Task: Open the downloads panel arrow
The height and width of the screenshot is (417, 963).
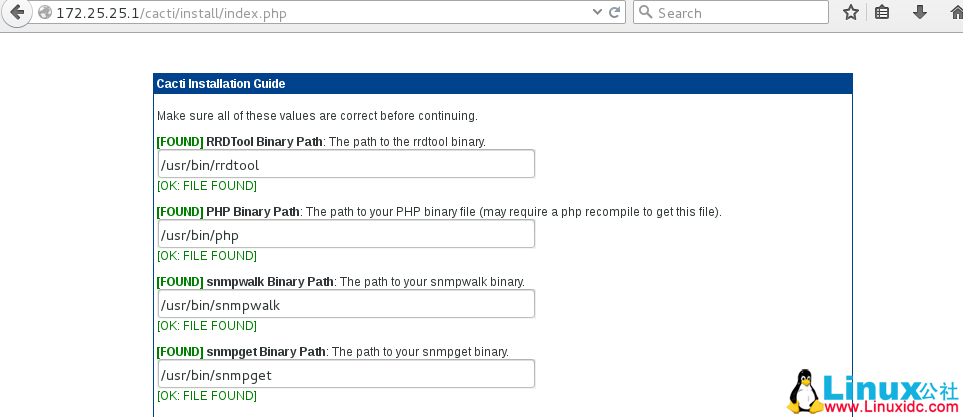Action: point(920,13)
